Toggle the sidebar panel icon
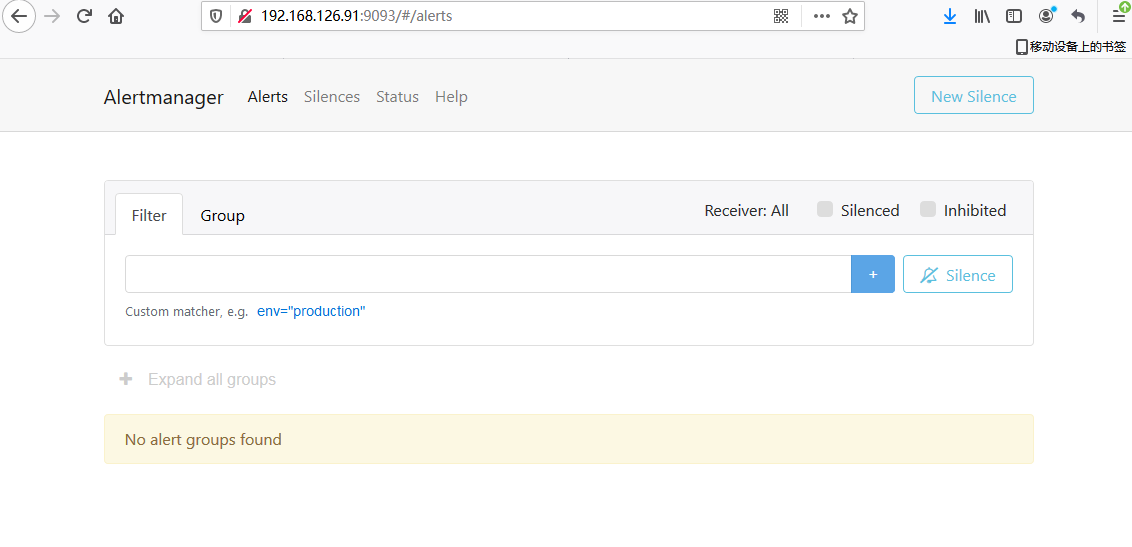The width and height of the screenshot is (1132, 547). click(x=1014, y=16)
